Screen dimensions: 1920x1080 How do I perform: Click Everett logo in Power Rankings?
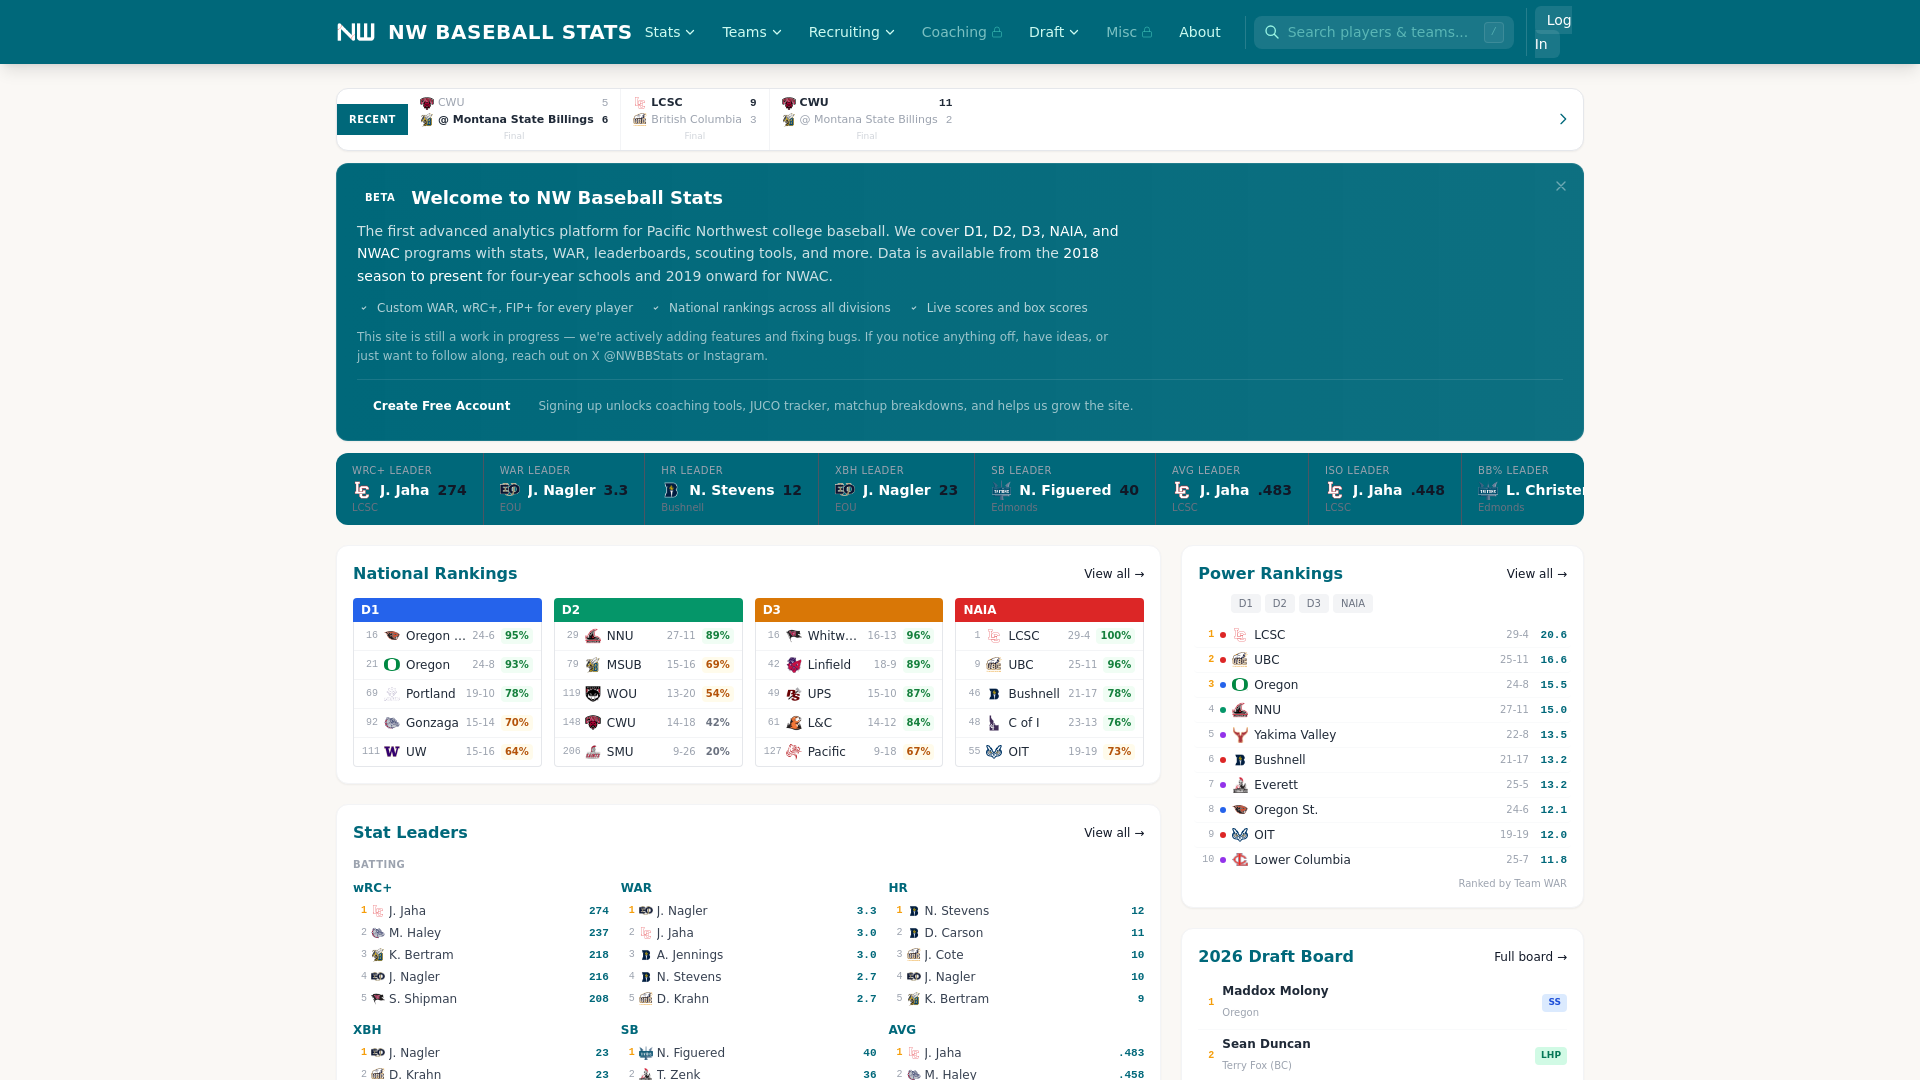[1240, 785]
